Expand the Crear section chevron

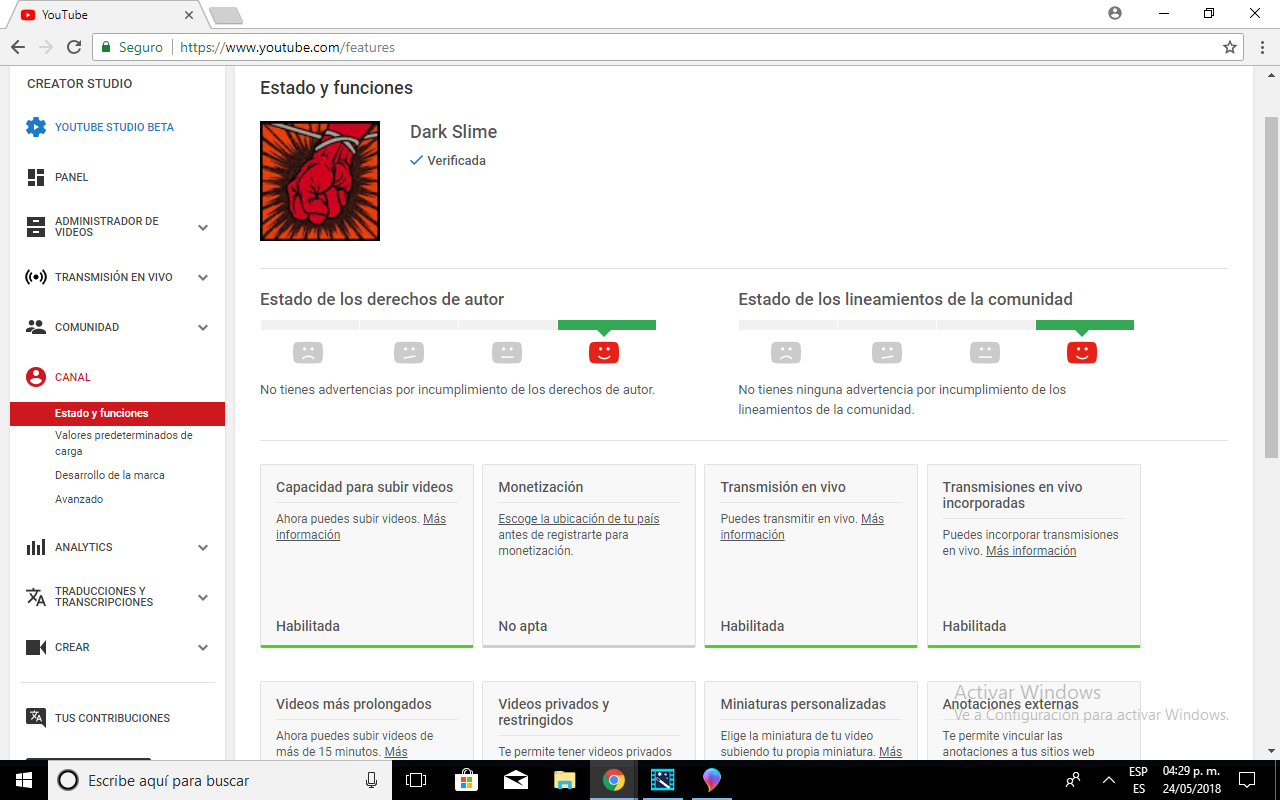click(x=203, y=647)
